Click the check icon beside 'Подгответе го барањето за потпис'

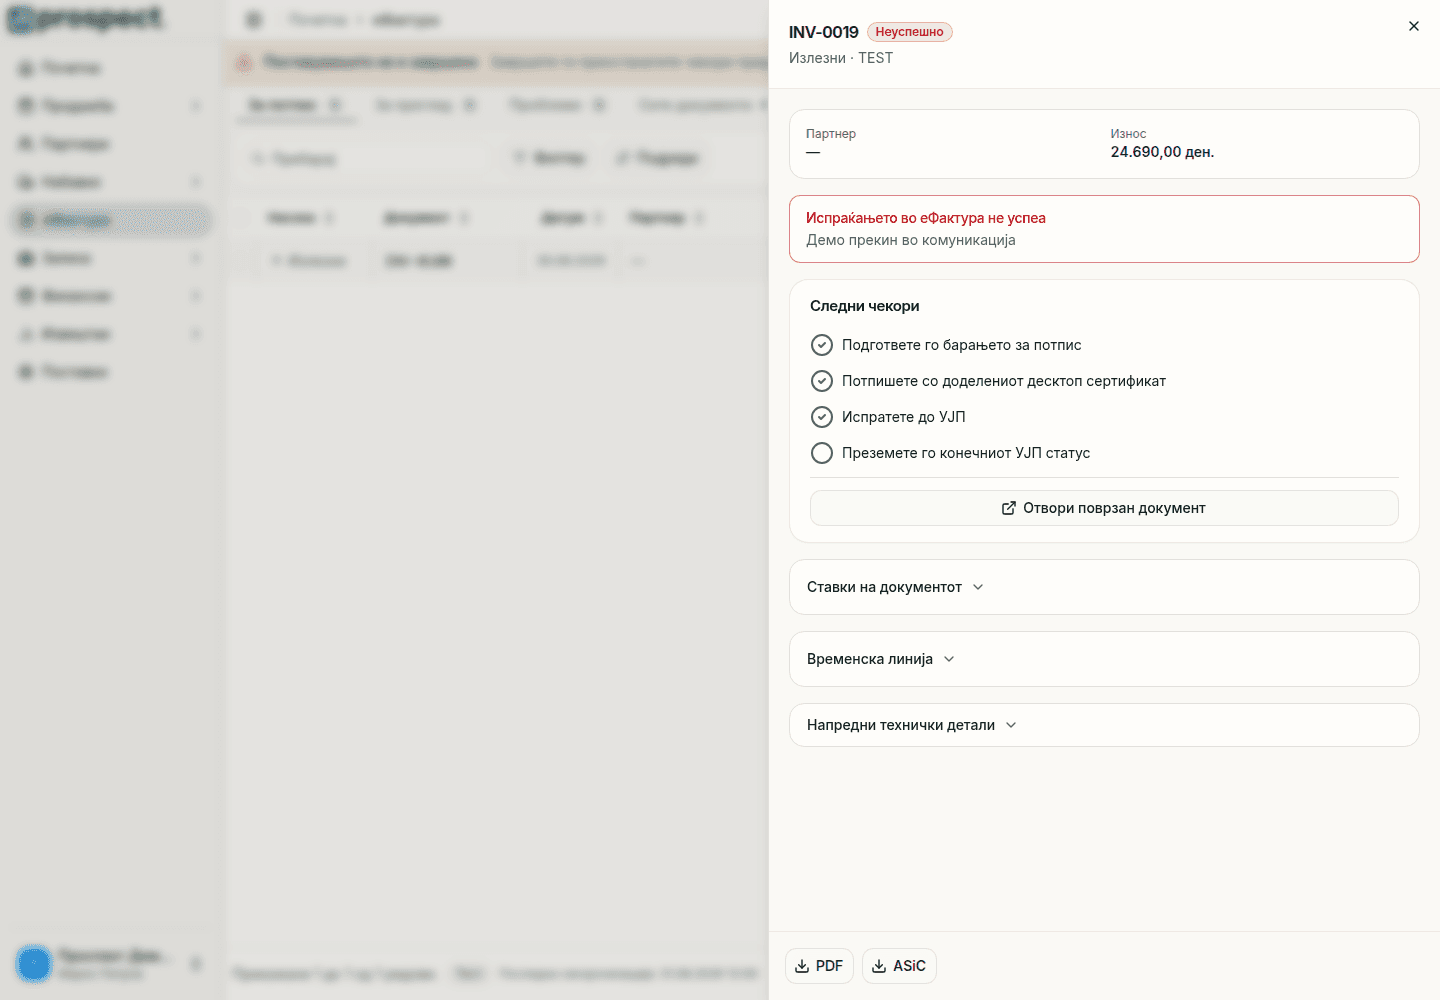click(822, 345)
